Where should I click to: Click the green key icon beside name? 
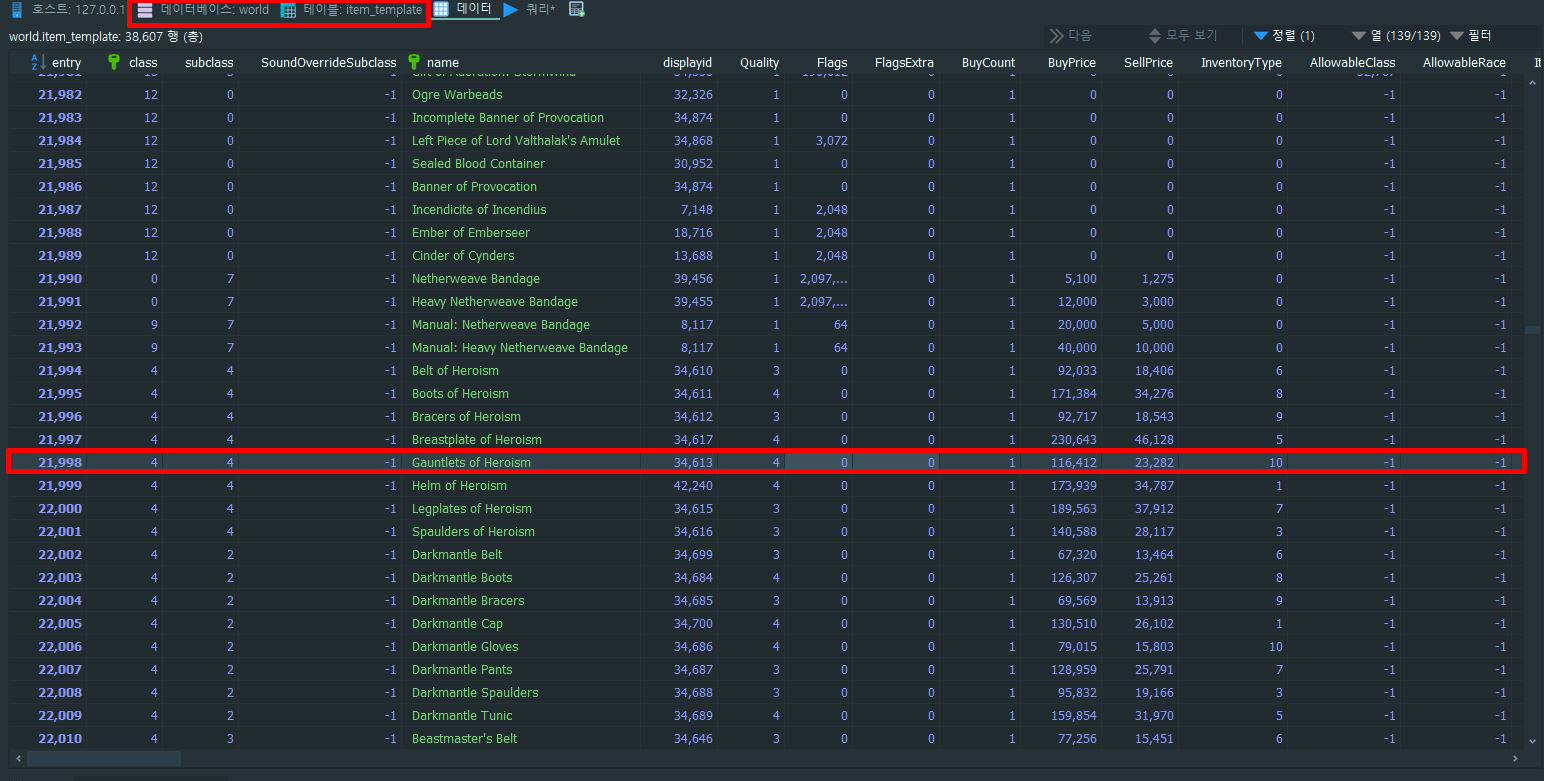pos(414,62)
